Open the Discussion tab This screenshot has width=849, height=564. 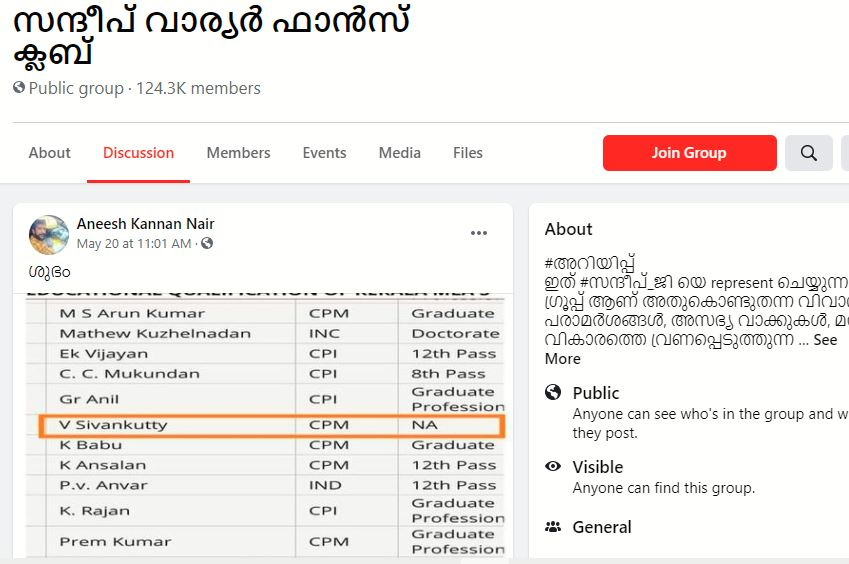pos(138,153)
